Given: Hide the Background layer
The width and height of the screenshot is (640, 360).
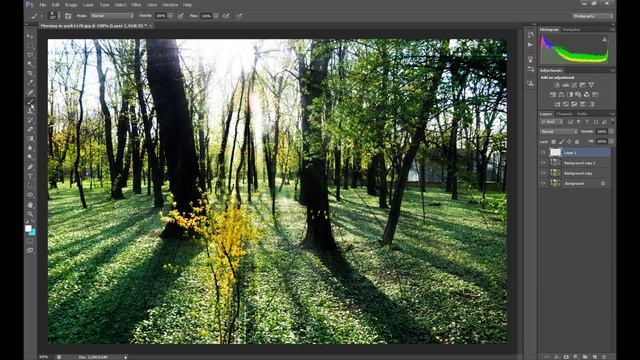Looking at the screenshot, I should (x=543, y=184).
